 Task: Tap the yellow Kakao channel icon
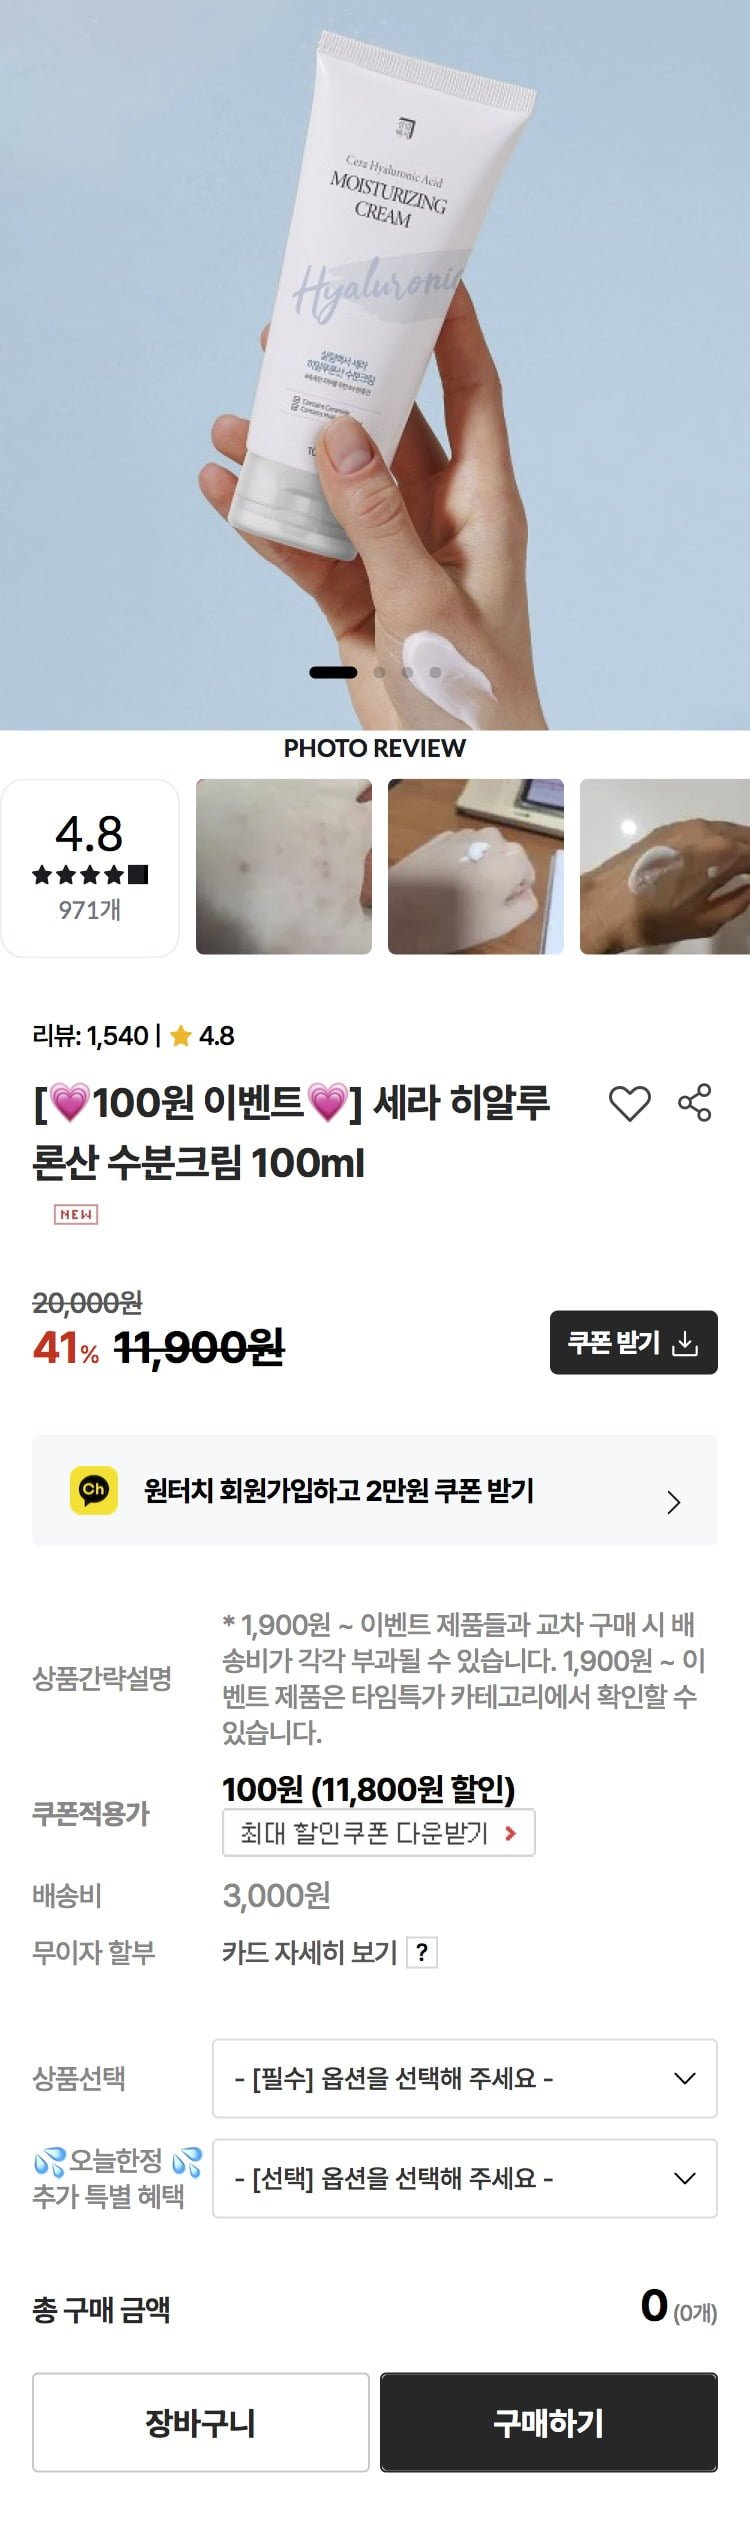[x=94, y=1490]
